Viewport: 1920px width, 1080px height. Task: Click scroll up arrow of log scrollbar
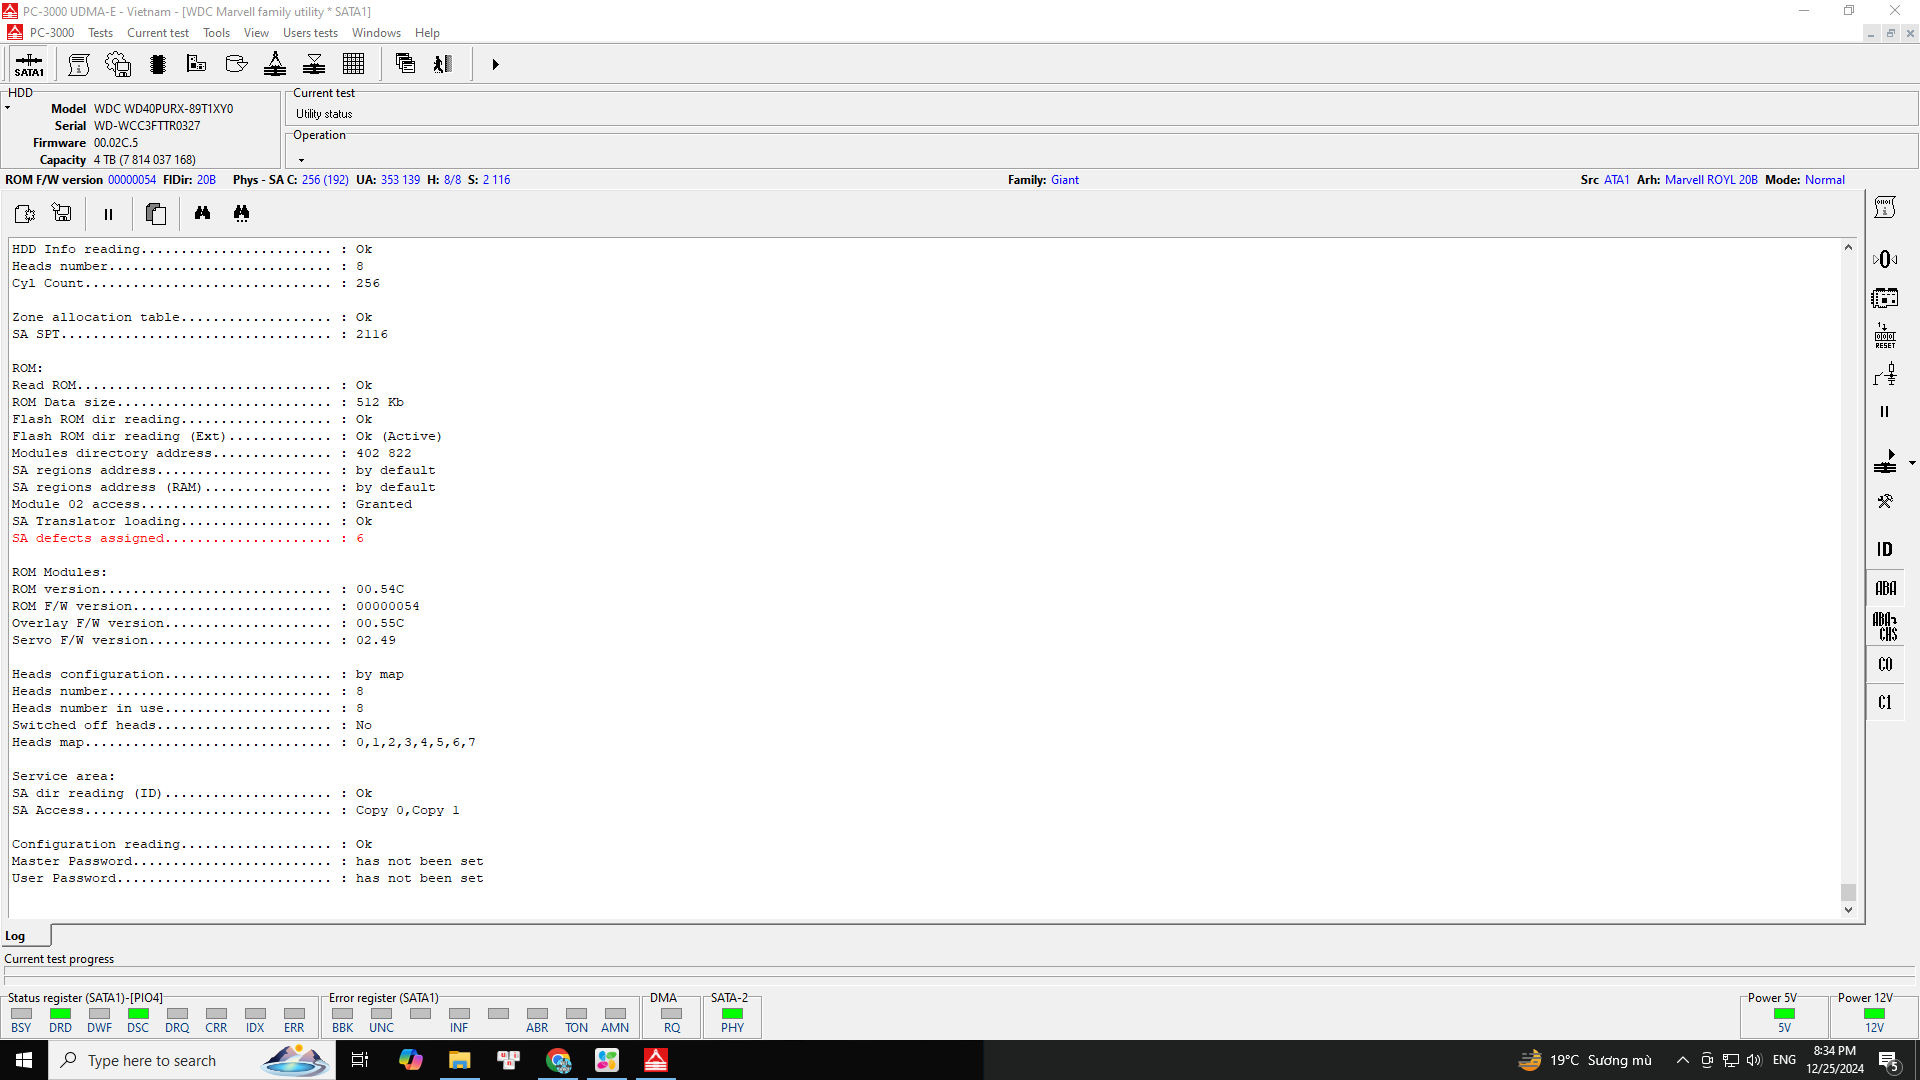1848,247
